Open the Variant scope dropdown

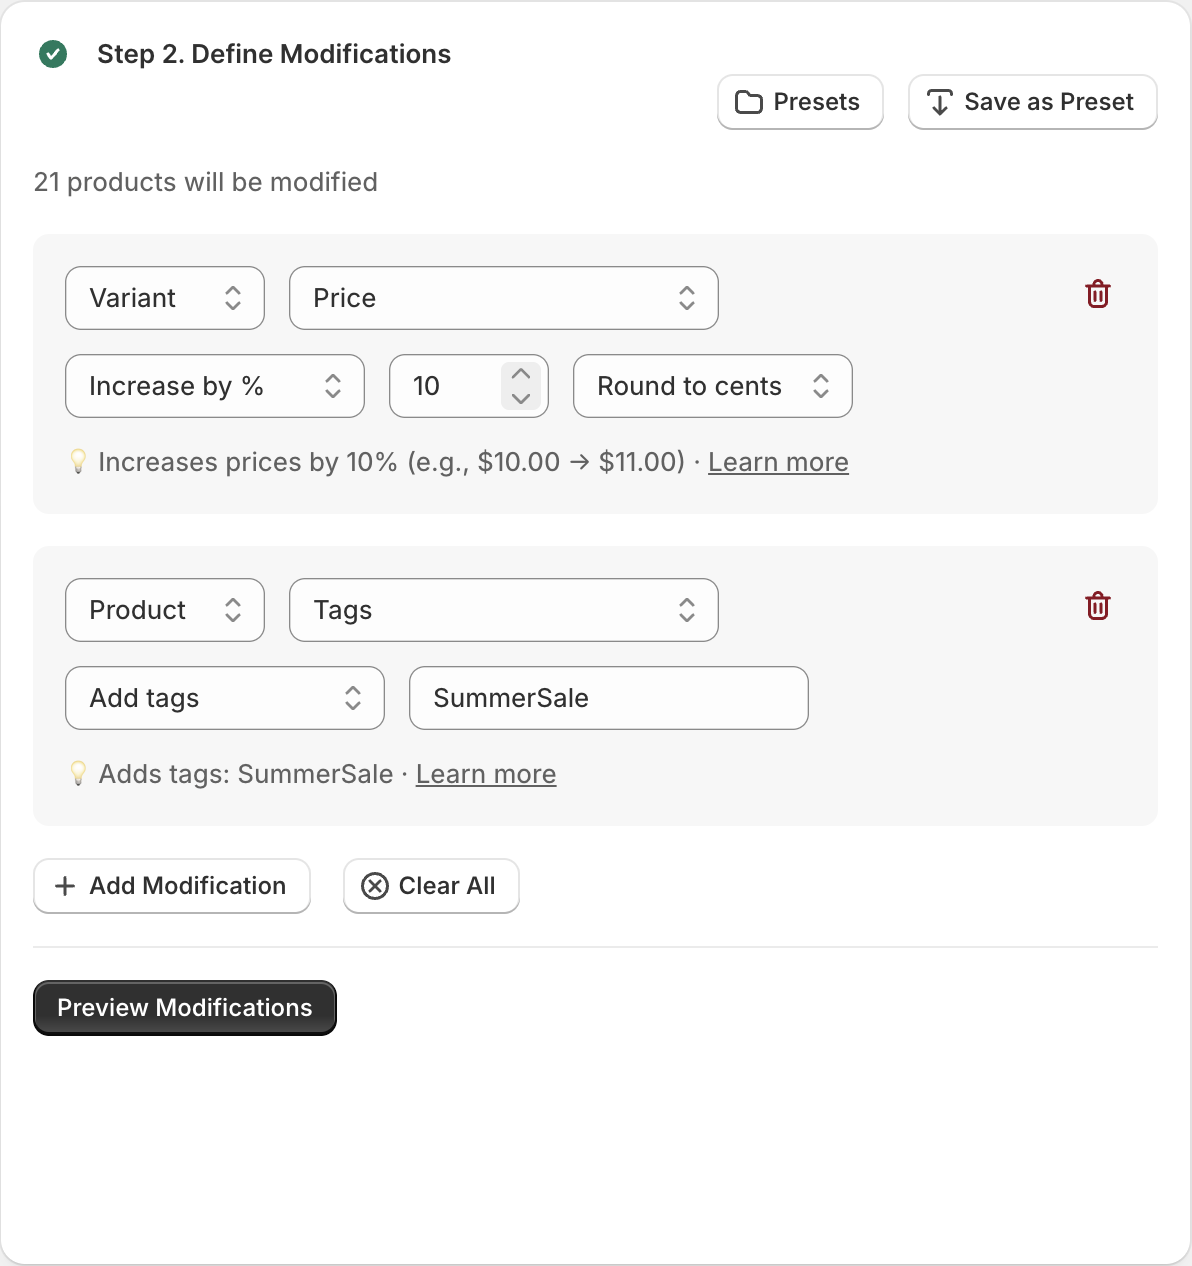[165, 298]
